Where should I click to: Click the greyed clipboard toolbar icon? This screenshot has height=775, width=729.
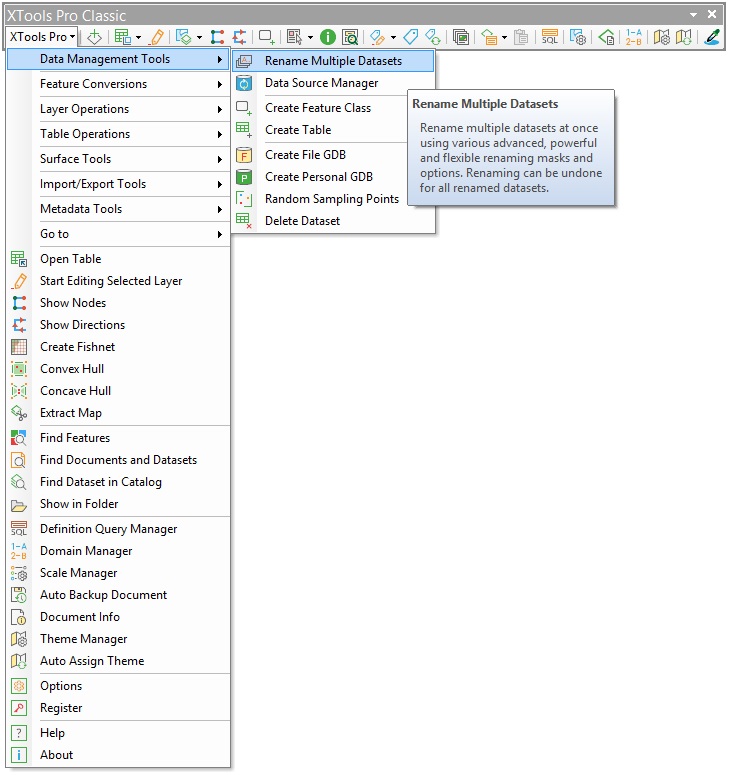(521, 37)
